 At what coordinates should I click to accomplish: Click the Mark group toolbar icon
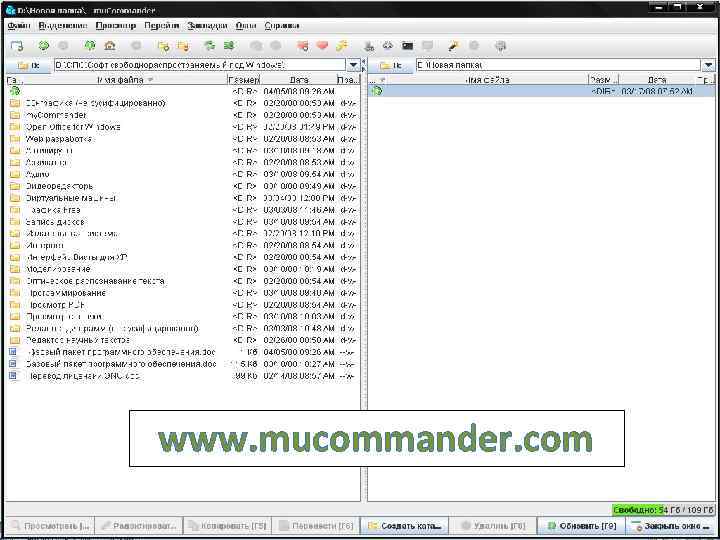click(x=163, y=46)
